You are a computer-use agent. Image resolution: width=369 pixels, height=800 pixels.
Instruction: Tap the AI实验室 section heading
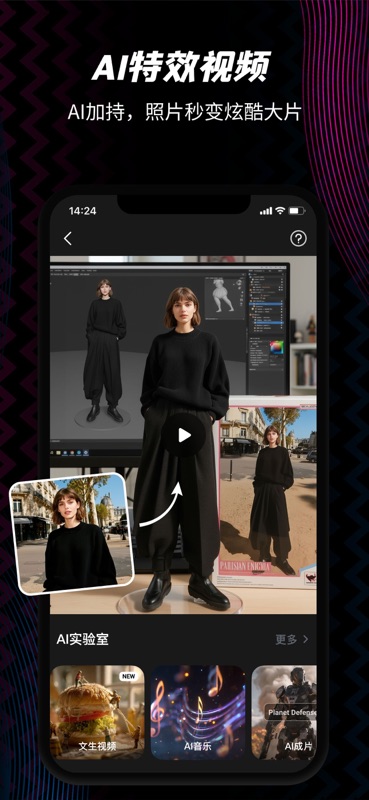[82, 639]
